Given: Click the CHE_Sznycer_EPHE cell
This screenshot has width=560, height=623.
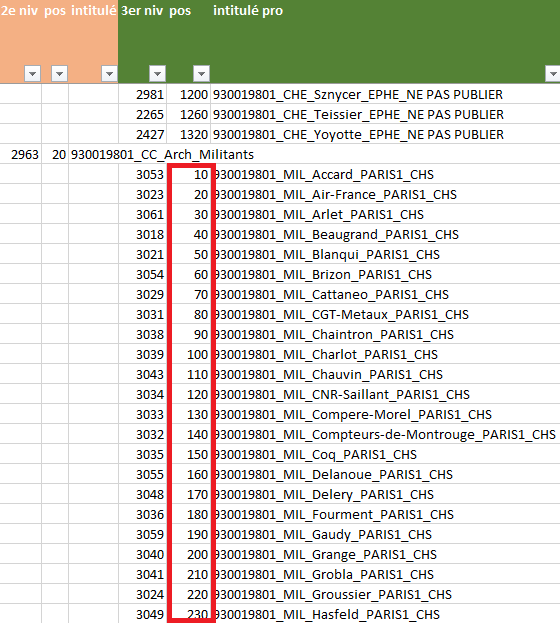Looking at the screenshot, I should click(385, 95).
